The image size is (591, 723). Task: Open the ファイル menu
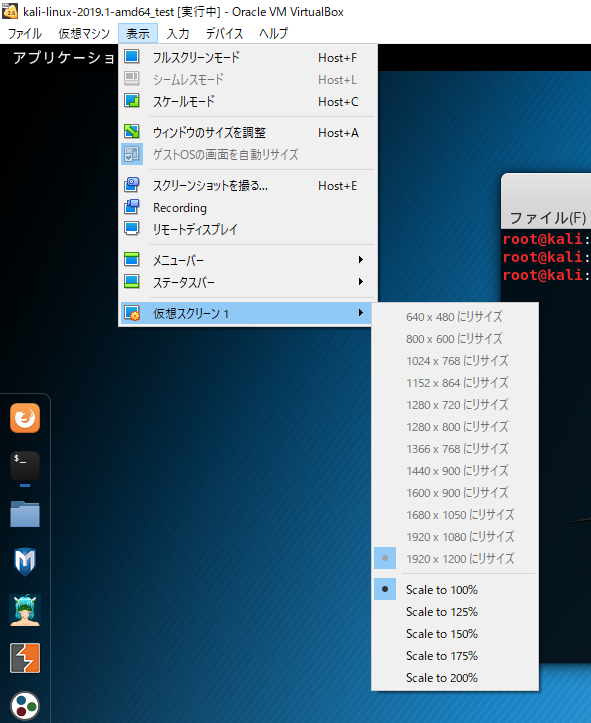[x=24, y=33]
